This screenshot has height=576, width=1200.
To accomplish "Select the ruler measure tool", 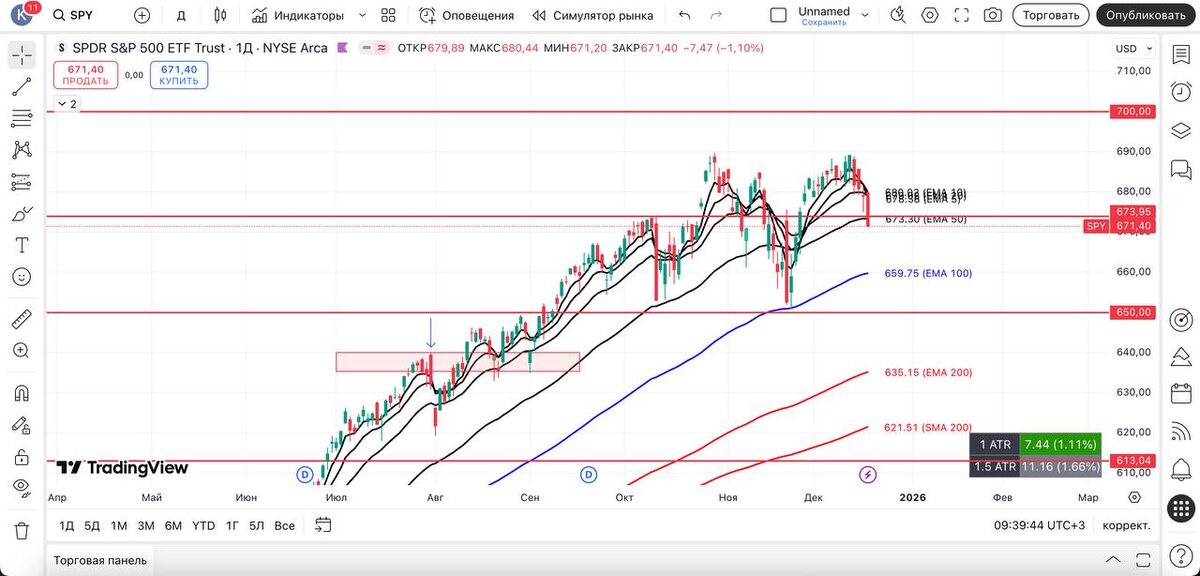I will [22, 320].
